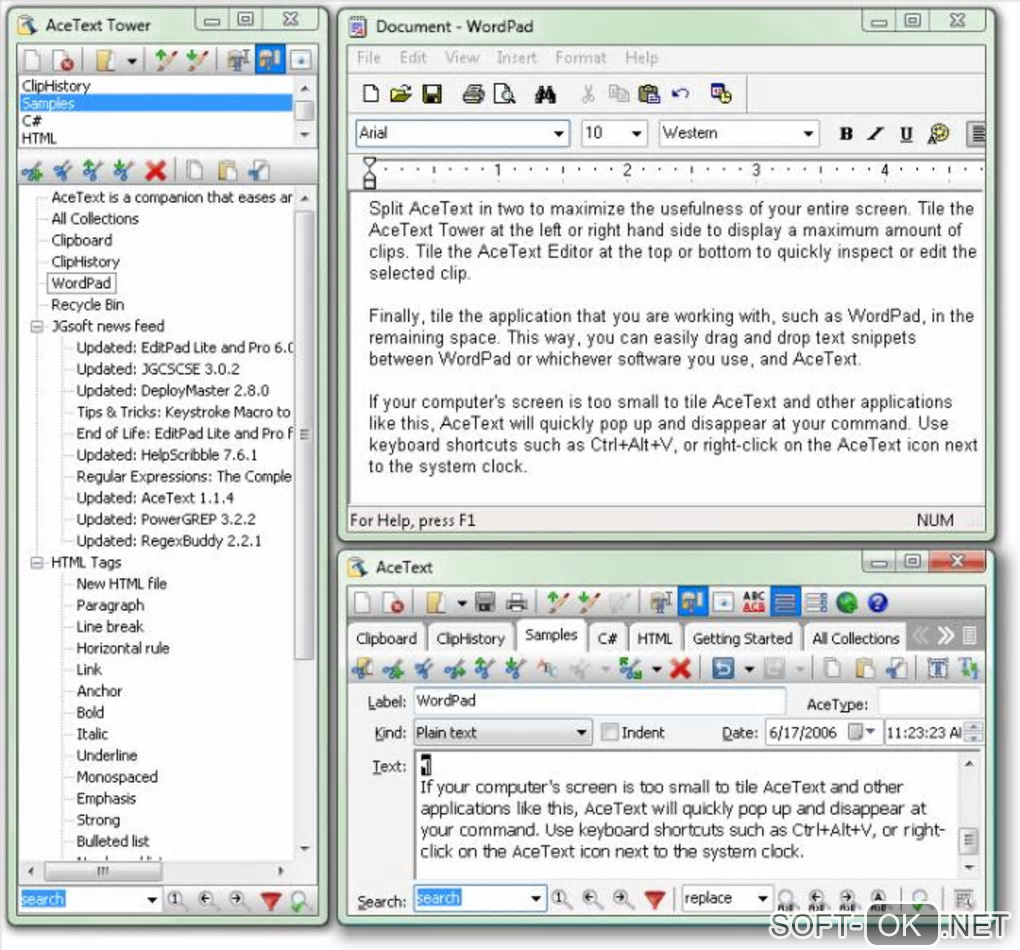Select the Horizontal rule HTML tag clip
This screenshot has height=950, width=1020.
[122, 648]
